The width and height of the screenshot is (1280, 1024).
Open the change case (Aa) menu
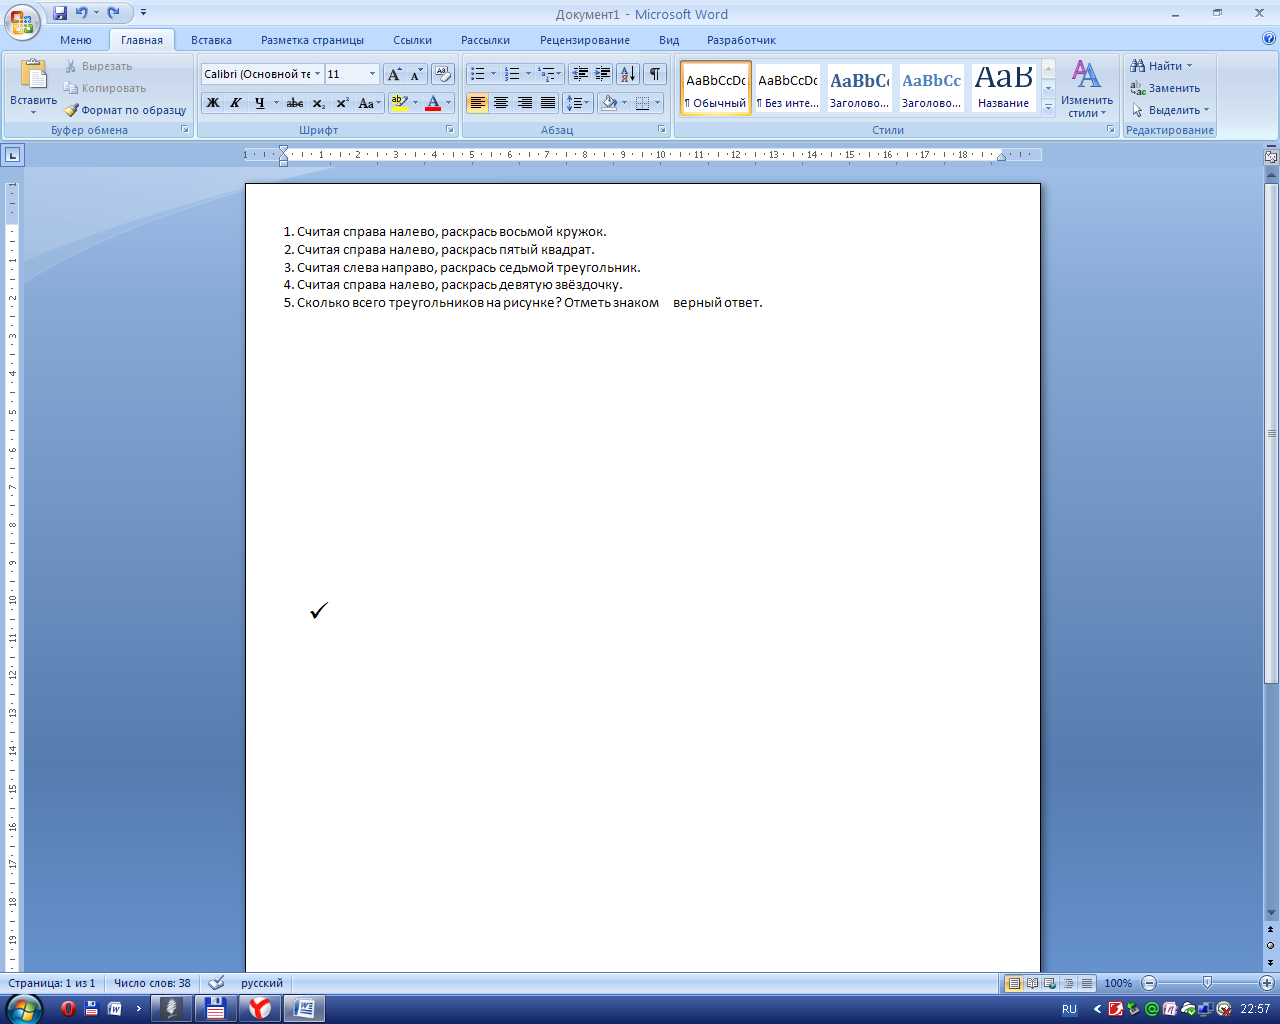tap(369, 103)
